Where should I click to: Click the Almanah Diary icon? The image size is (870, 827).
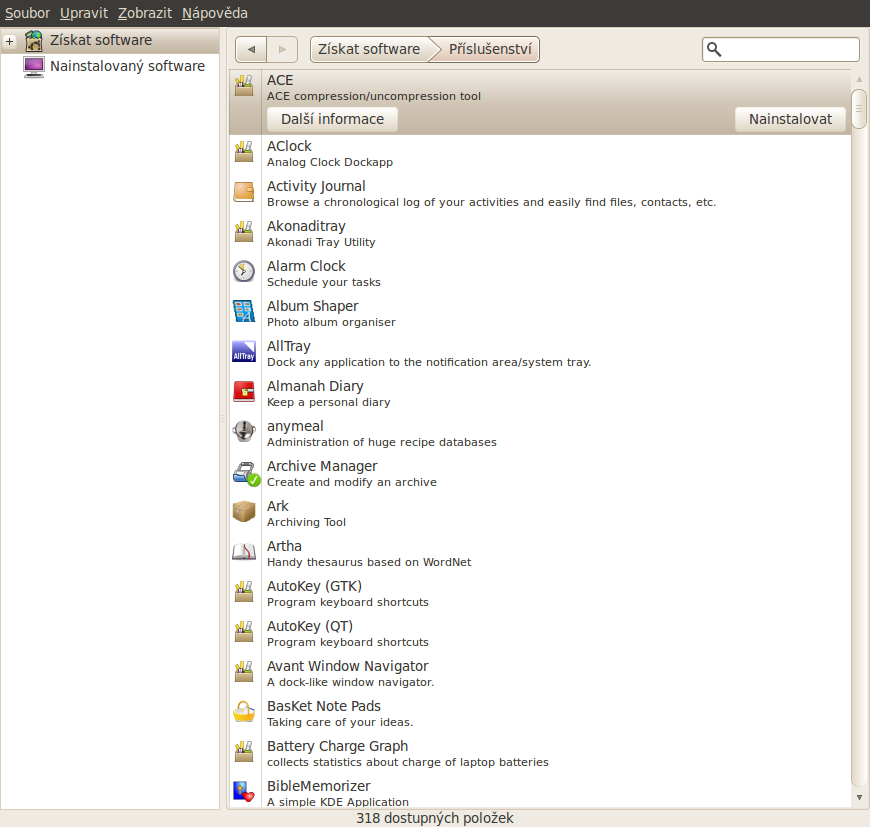pyautogui.click(x=244, y=392)
